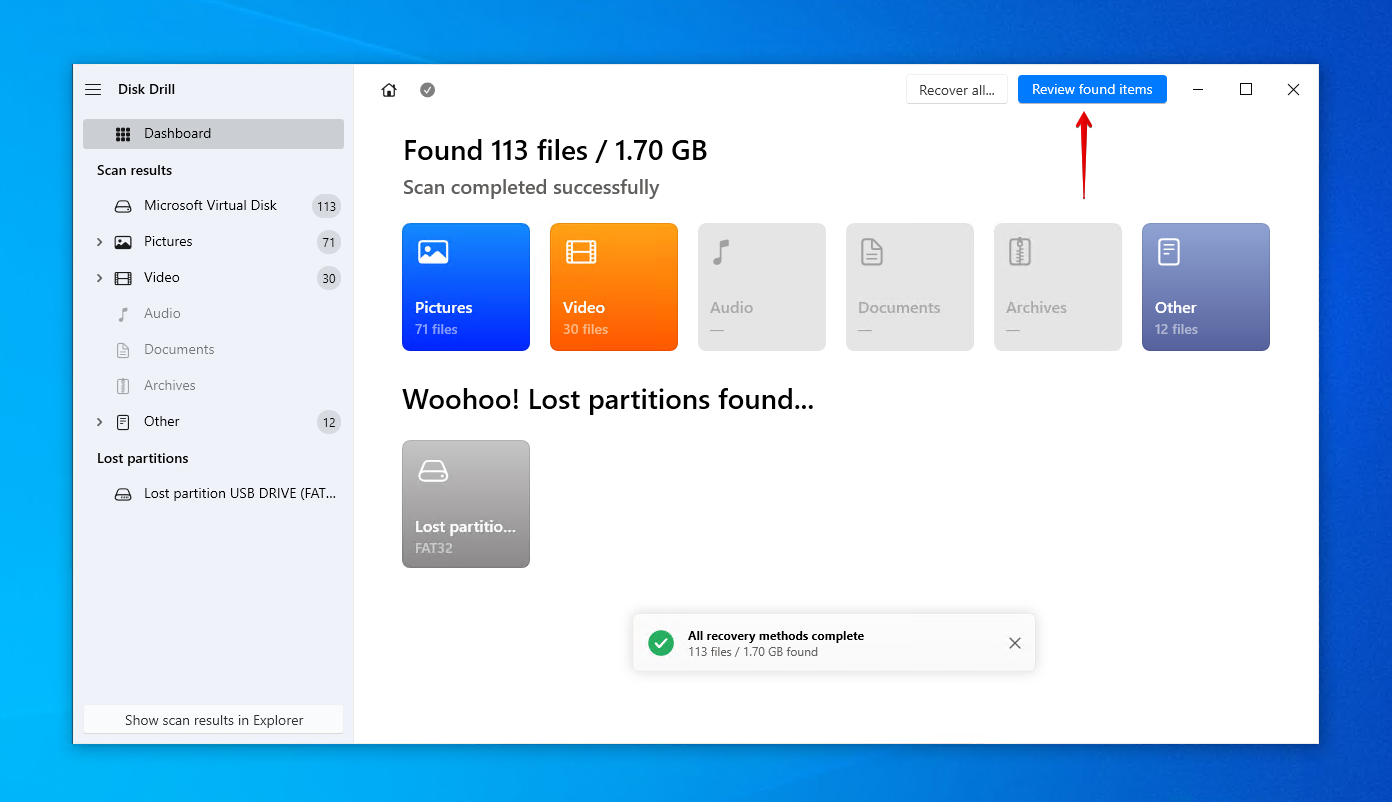This screenshot has height=802, width=1392.
Task: Click the drive icon next to Lost partition USB DRIVE
Action: (123, 494)
